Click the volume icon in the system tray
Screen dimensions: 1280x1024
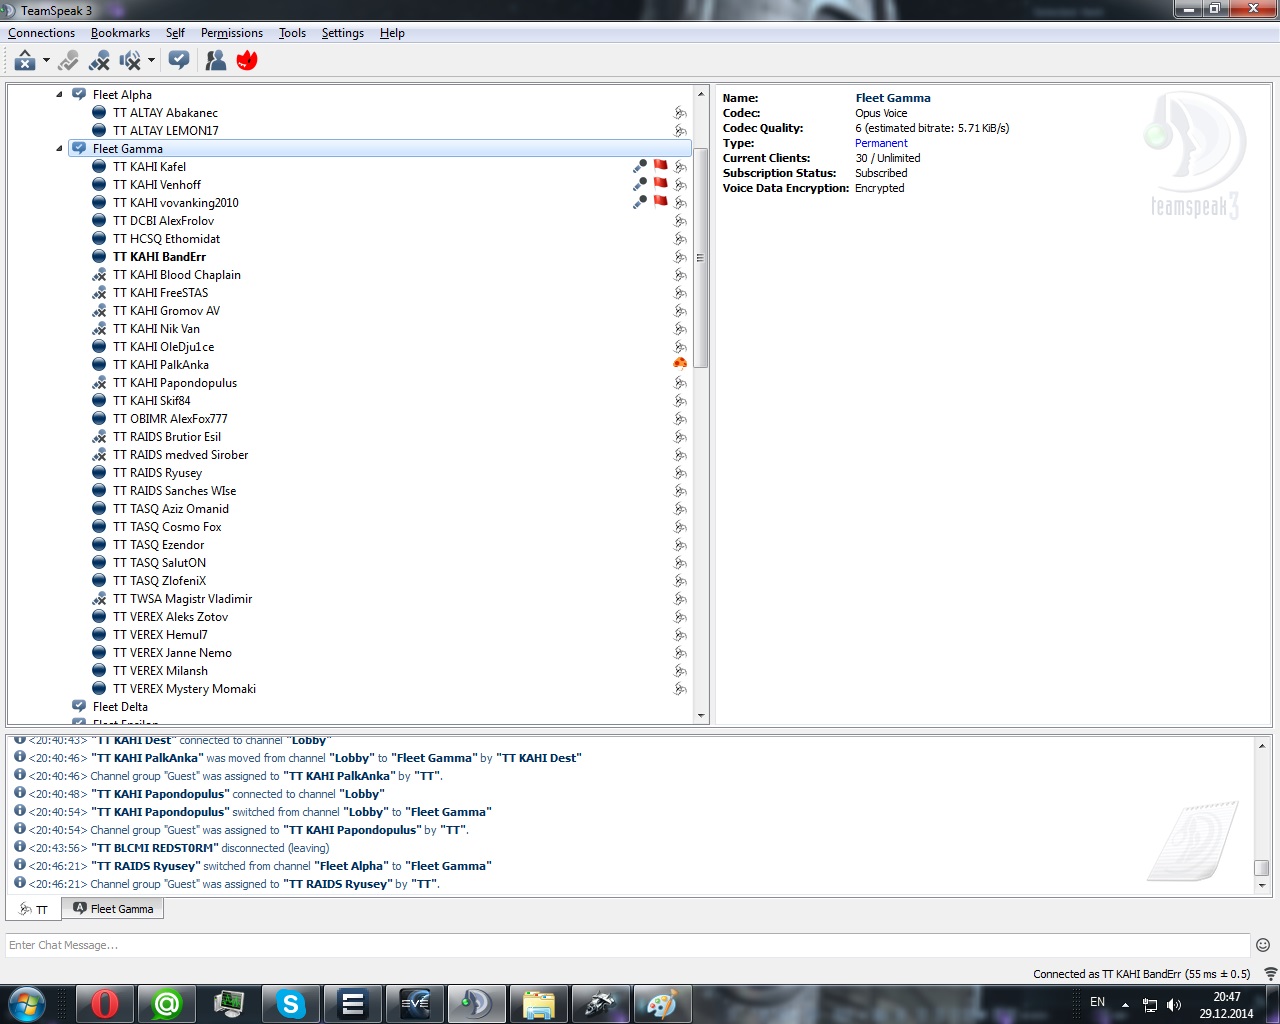pos(1174,1005)
